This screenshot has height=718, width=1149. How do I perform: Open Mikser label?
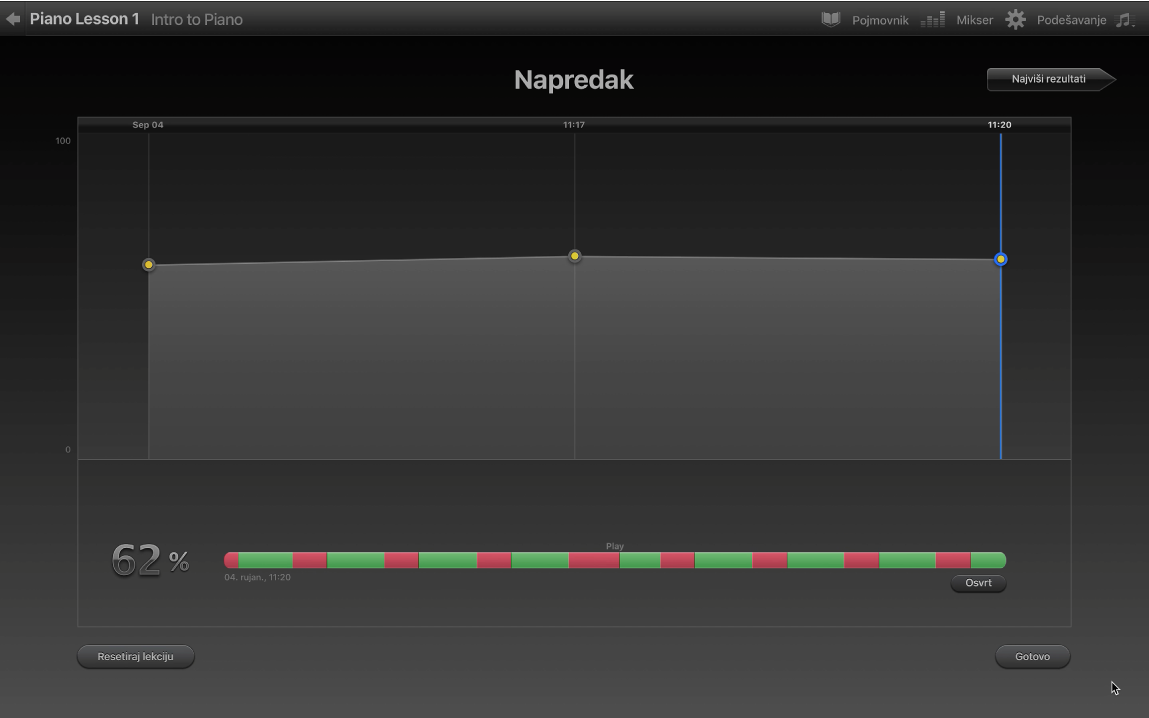975,21
